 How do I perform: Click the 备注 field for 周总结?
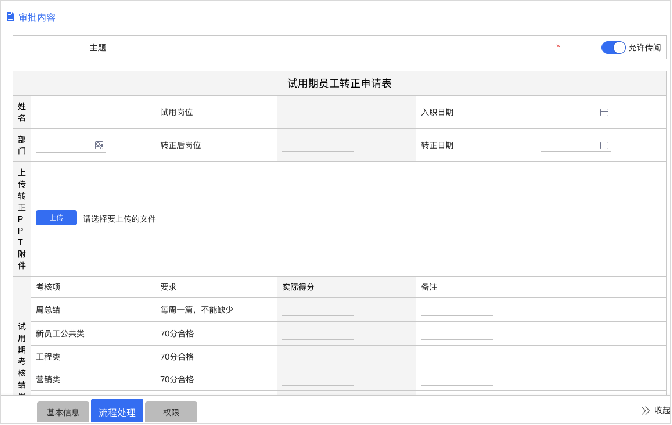pyautogui.click(x=457, y=310)
